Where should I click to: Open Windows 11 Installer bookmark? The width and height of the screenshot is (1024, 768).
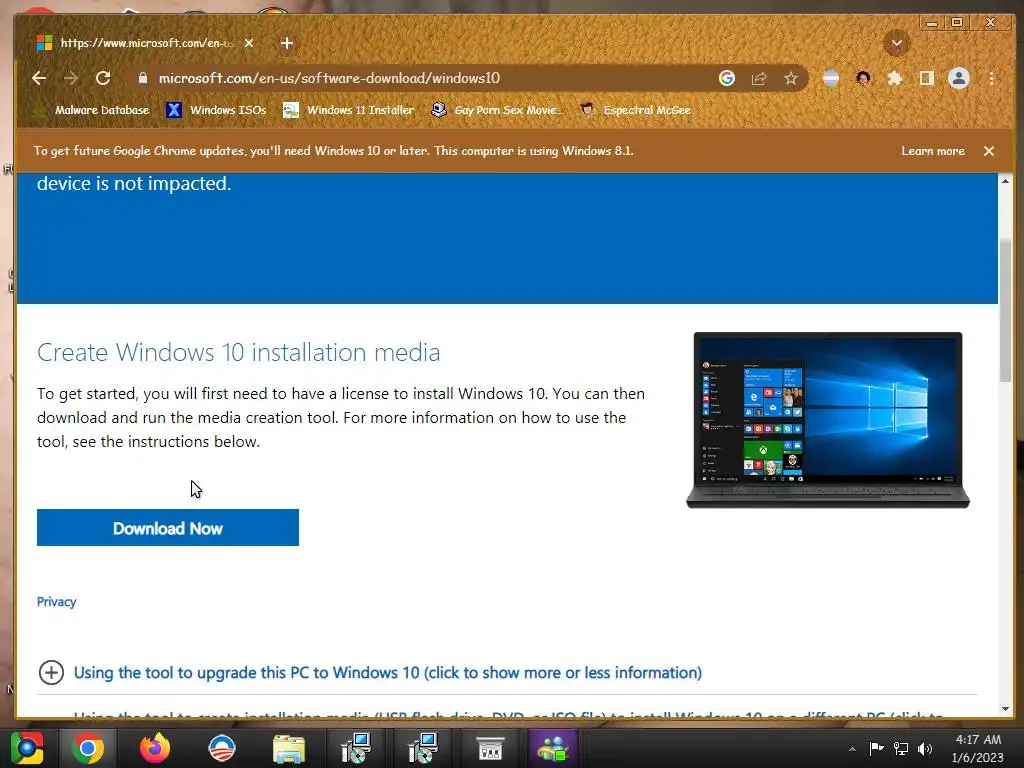349,110
